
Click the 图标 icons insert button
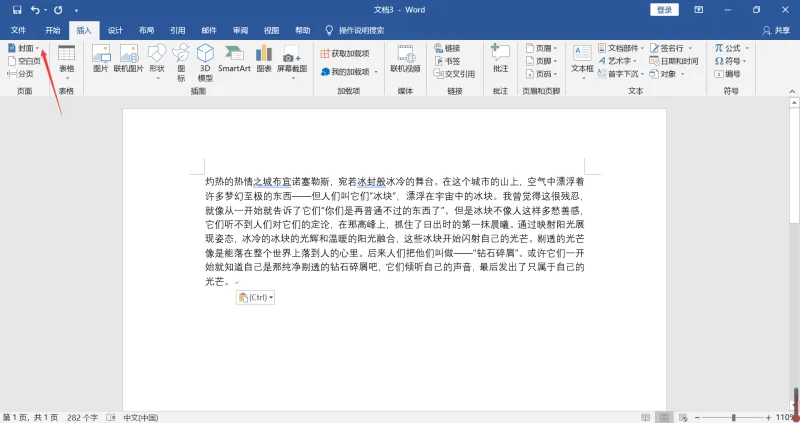coord(181,63)
